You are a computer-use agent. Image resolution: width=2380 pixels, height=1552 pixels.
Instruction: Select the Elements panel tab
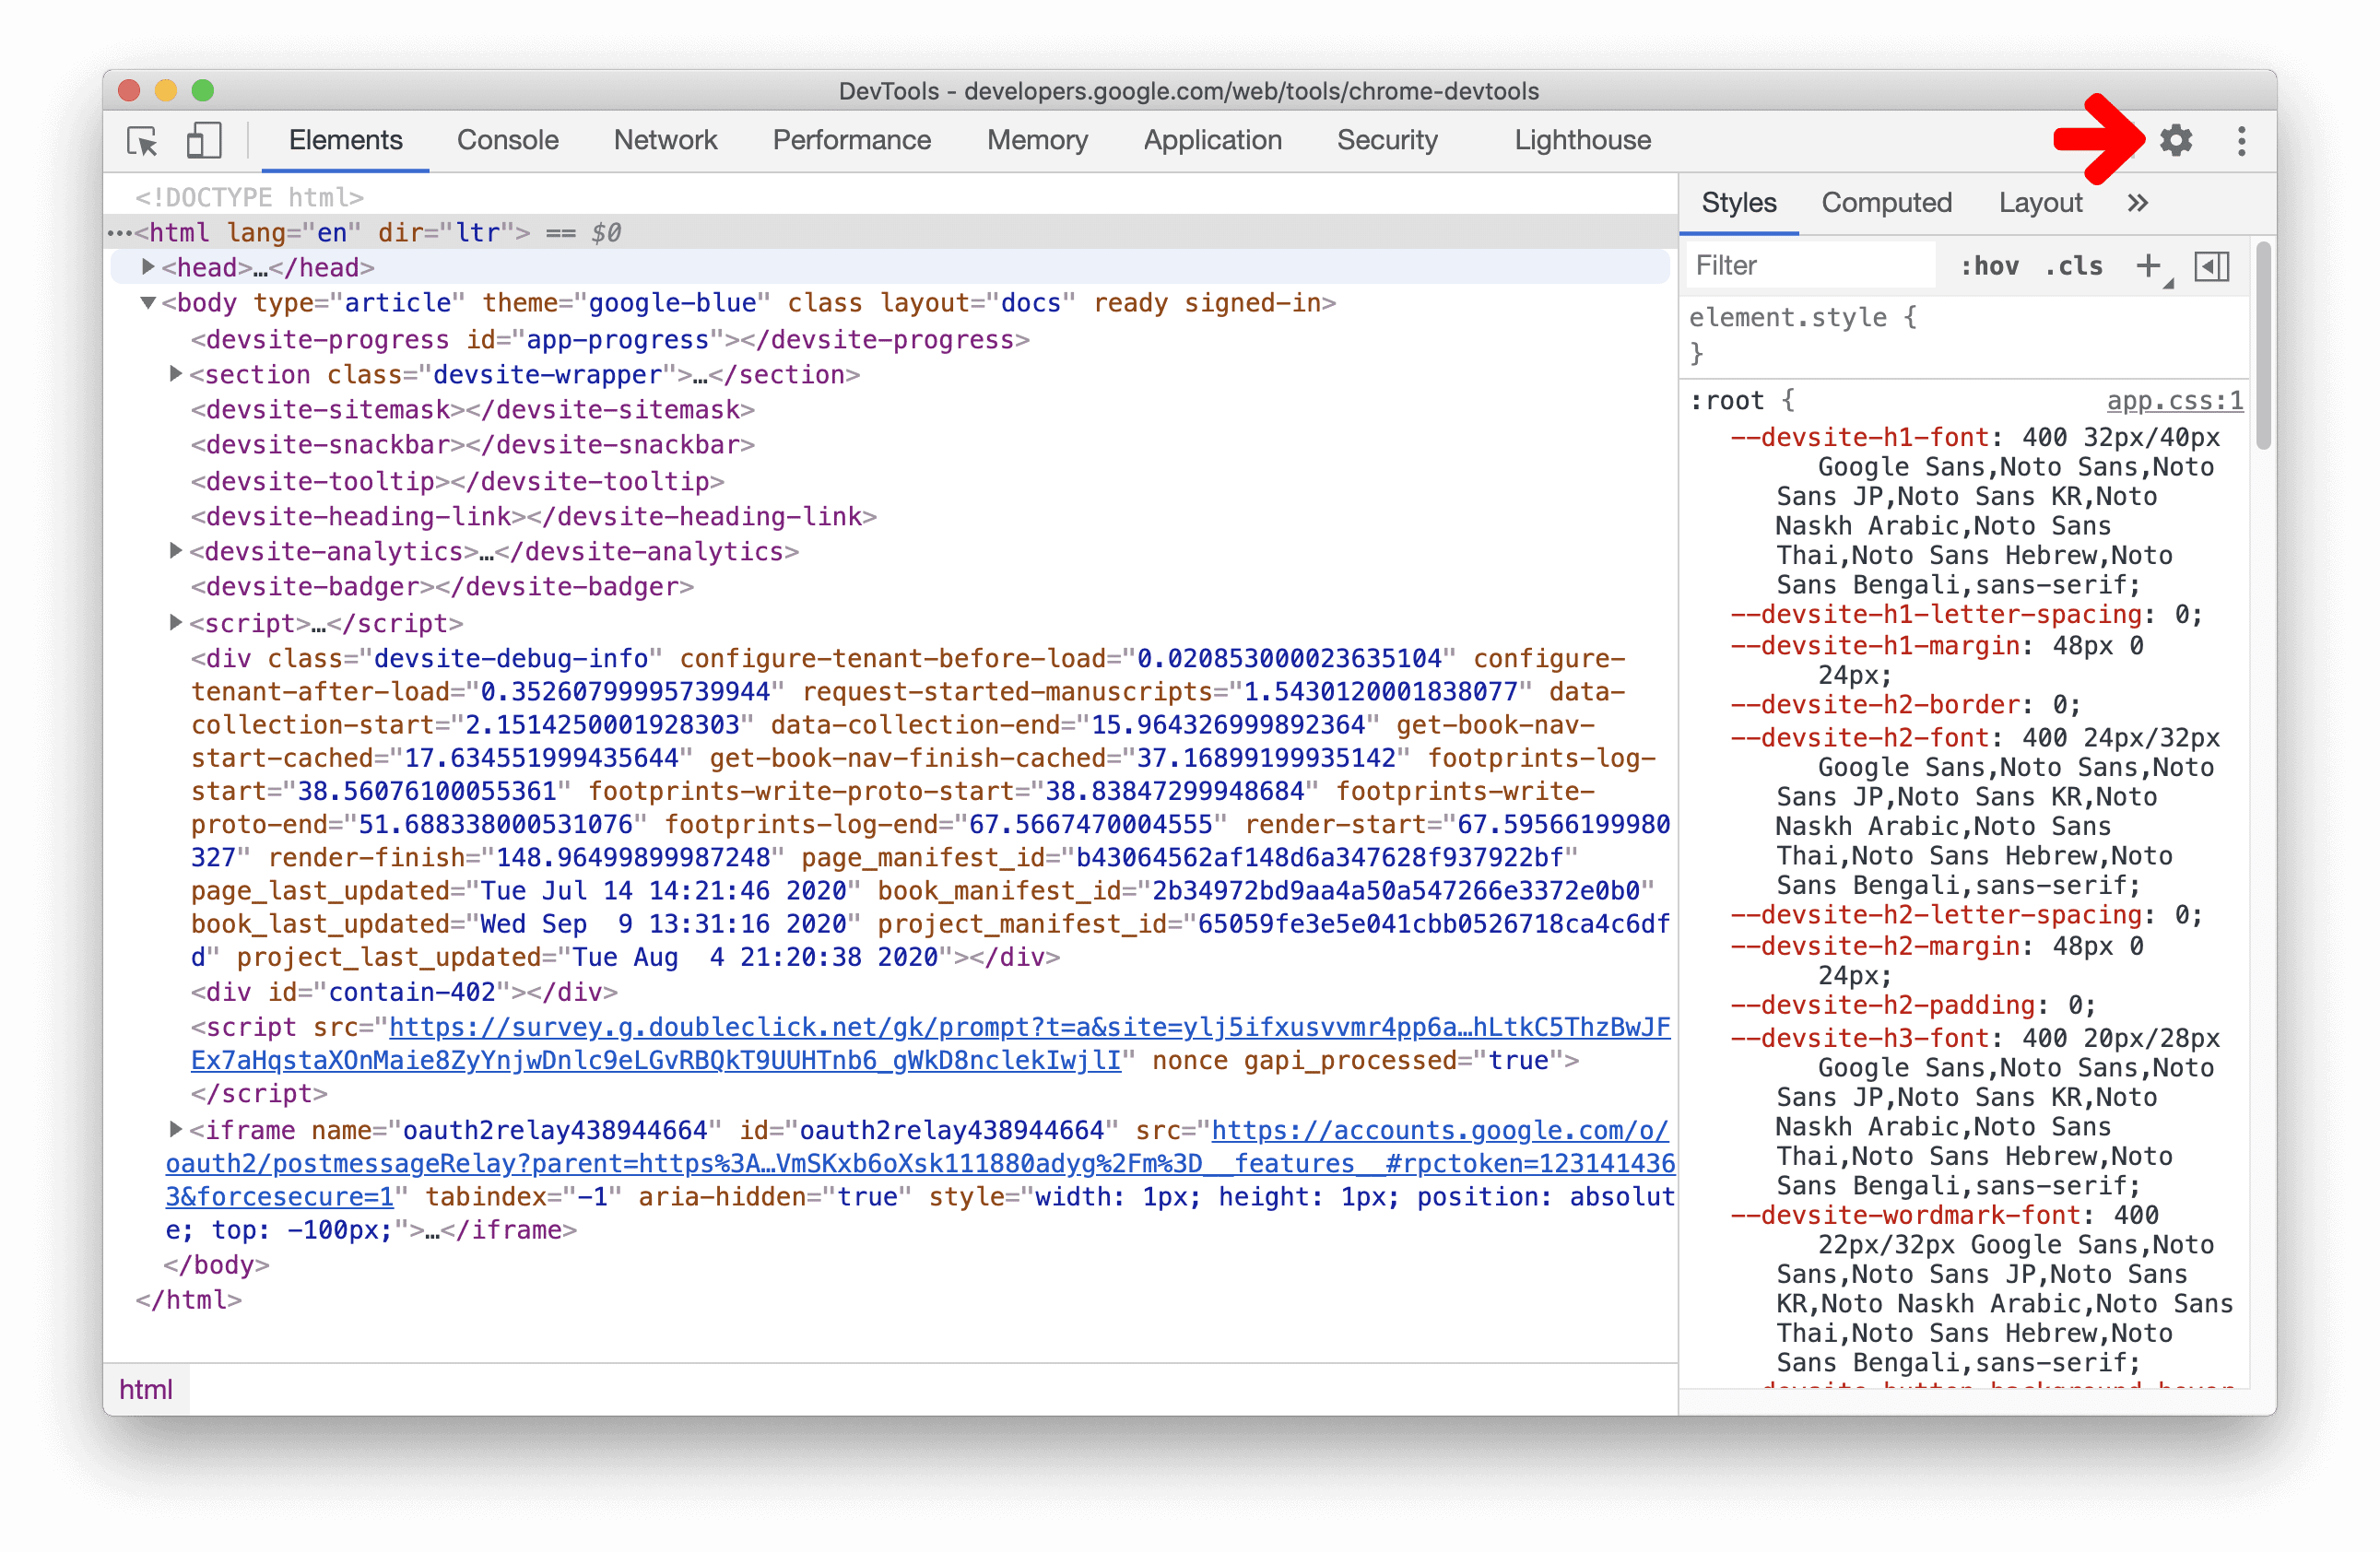click(347, 142)
